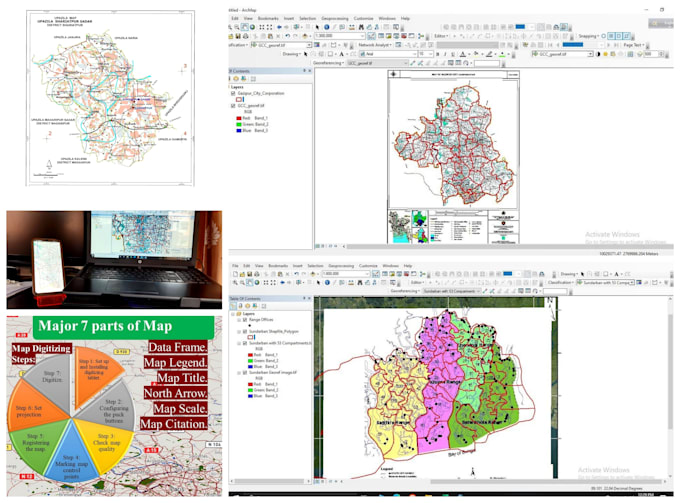Open ArcToolbox red toolbox icon in upper window
Screen dimensions: 680x503
(x=404, y=36)
